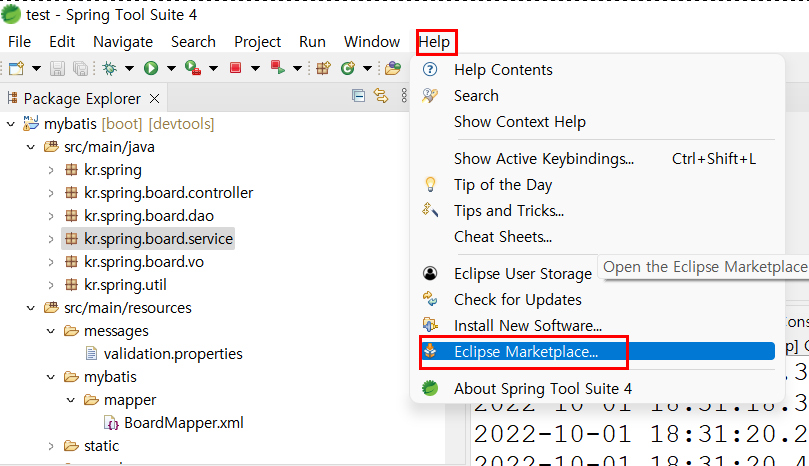Click the New Java Class icon
809x466 pixels.
click(348, 68)
